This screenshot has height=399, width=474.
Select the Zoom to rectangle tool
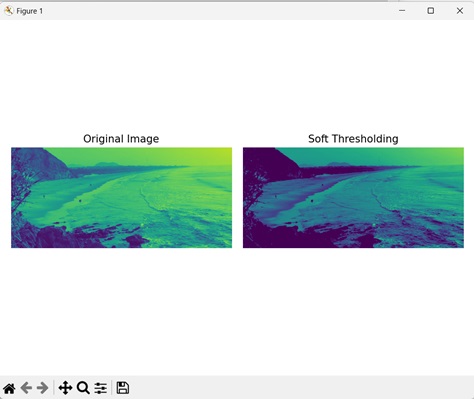(83, 388)
